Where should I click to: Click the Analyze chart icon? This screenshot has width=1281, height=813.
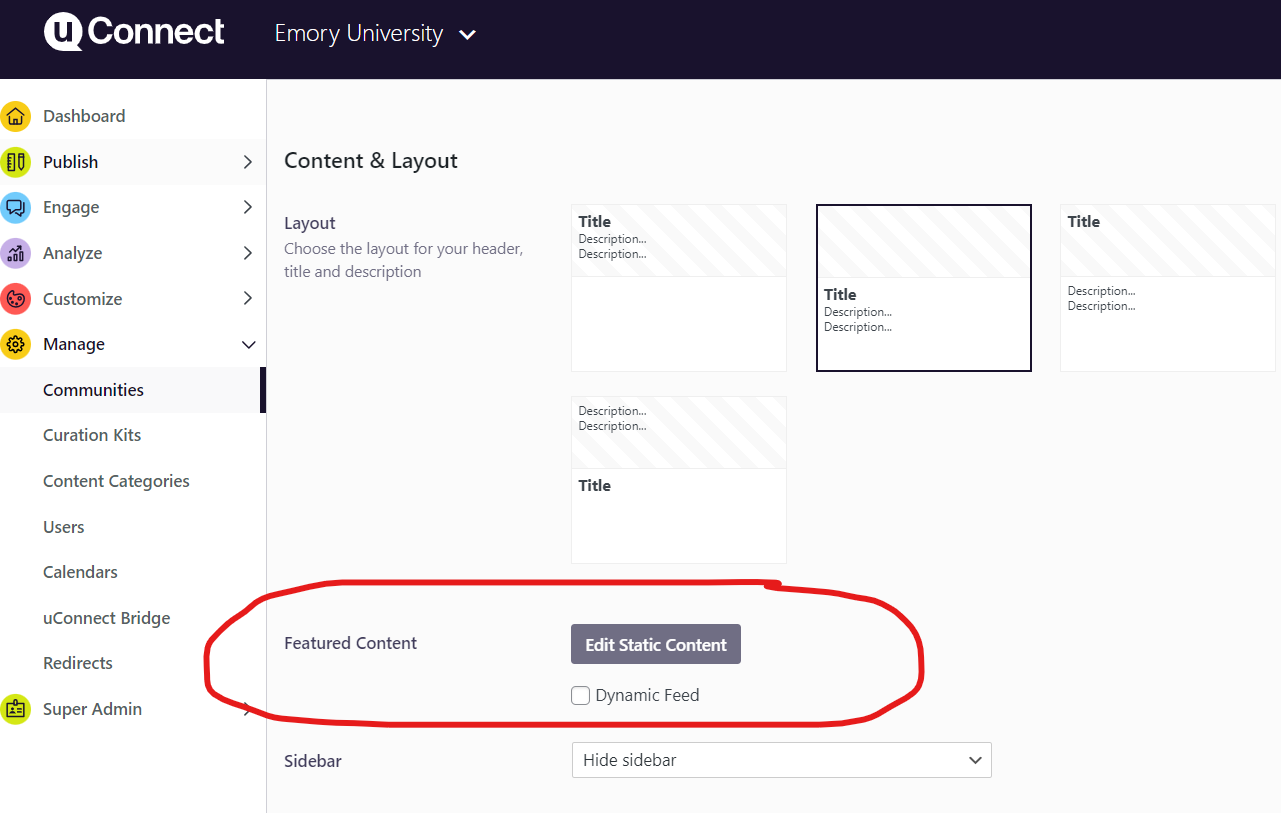[x=15, y=253]
